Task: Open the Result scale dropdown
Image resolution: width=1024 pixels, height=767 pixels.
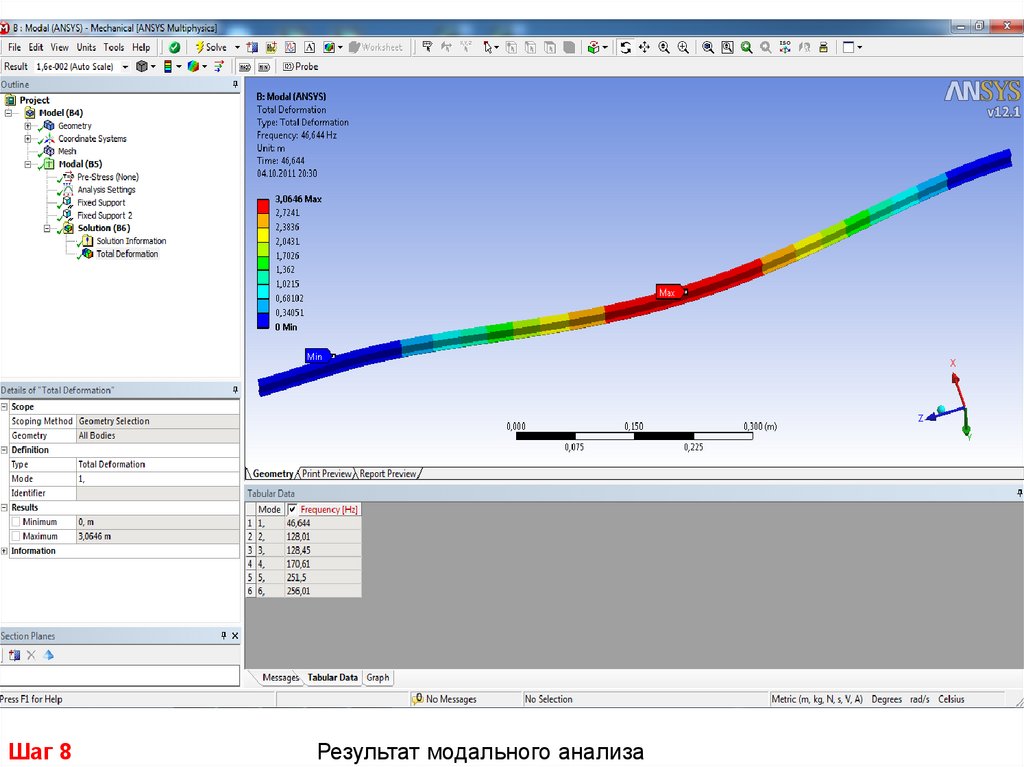Action: coord(125,66)
